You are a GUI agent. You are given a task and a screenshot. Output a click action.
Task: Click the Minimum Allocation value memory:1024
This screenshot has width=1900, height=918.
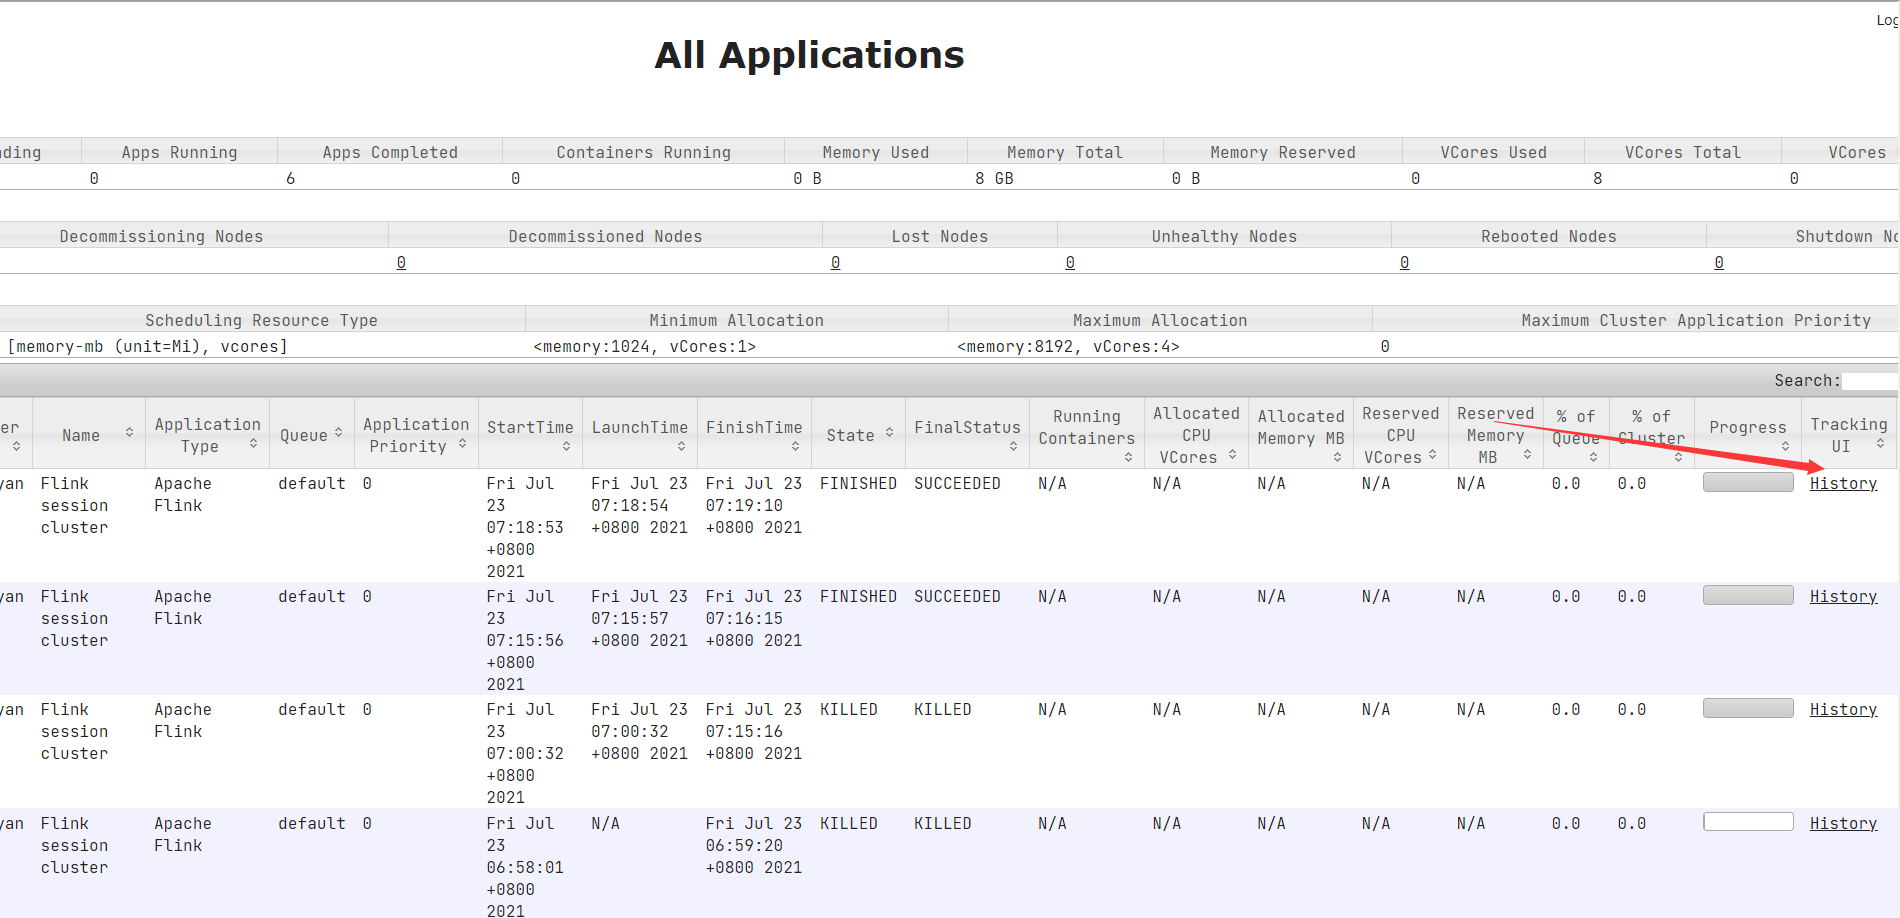click(644, 346)
